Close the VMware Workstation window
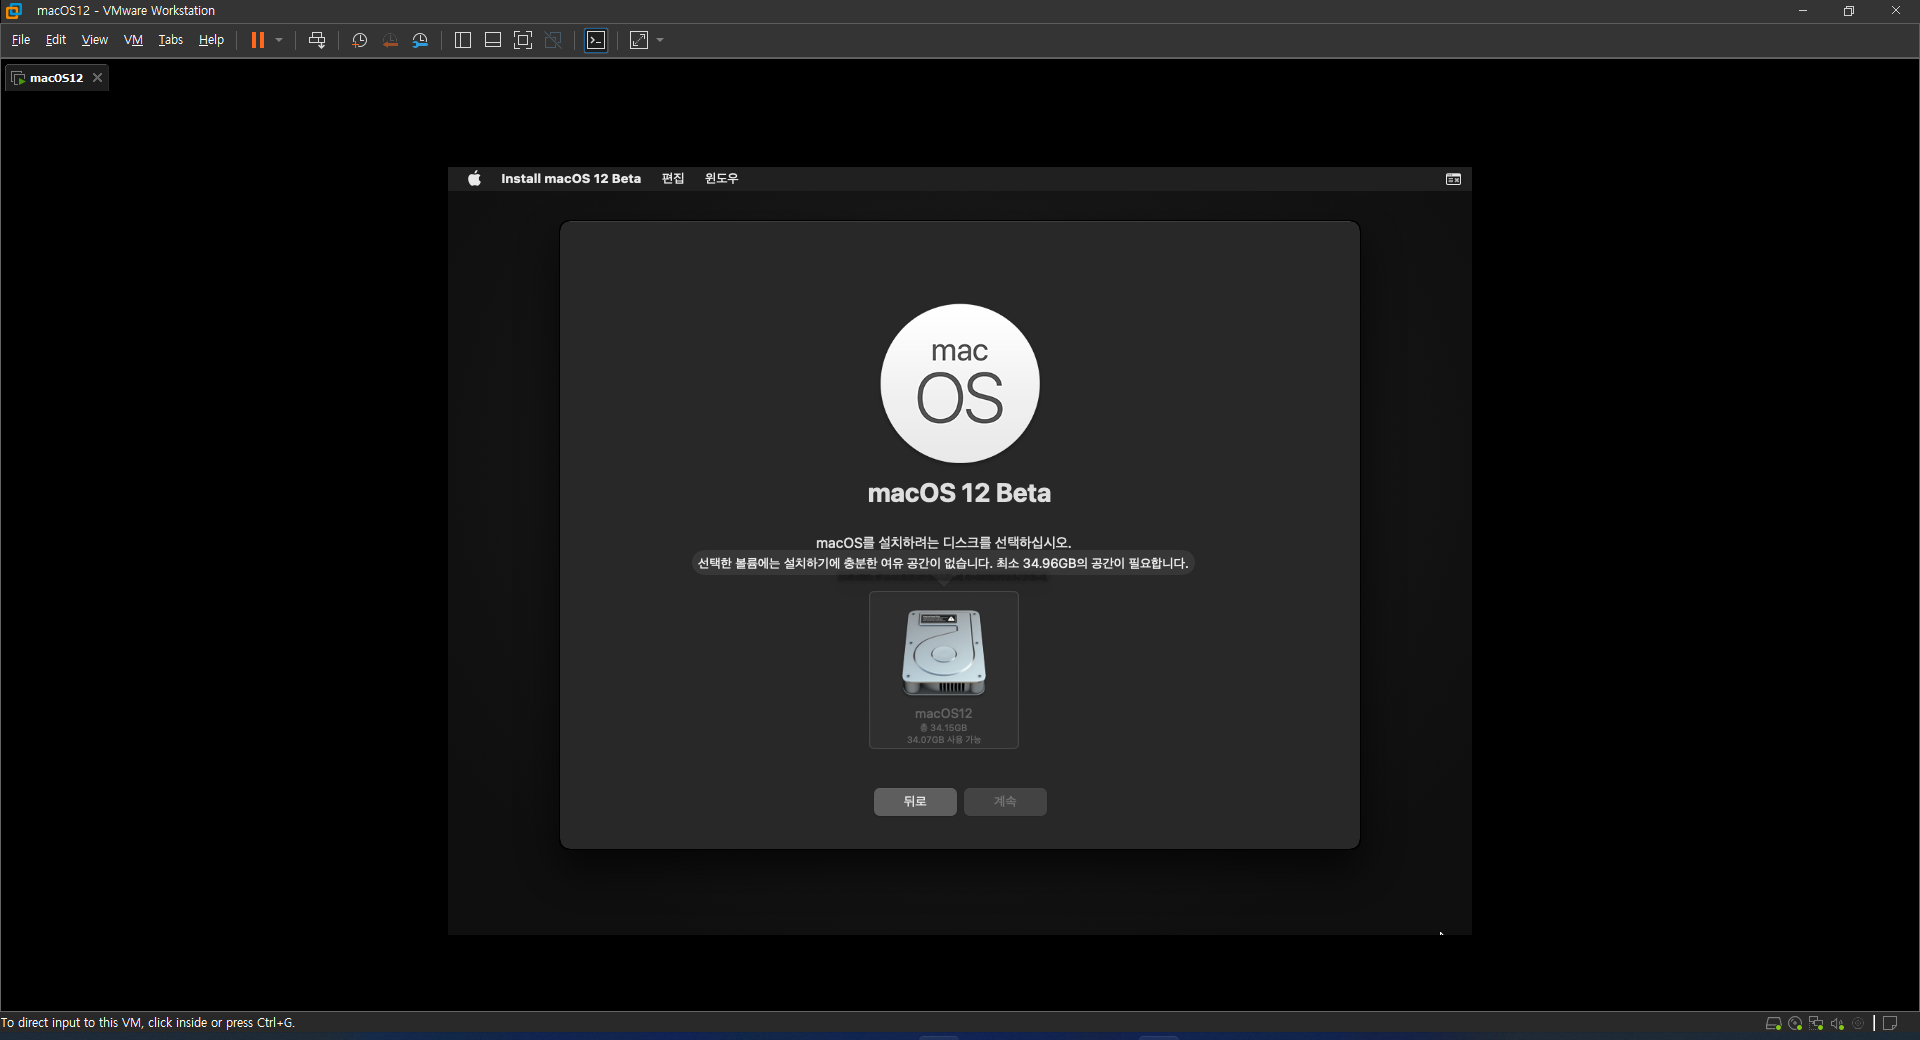Viewport: 1920px width, 1040px height. tap(1896, 11)
